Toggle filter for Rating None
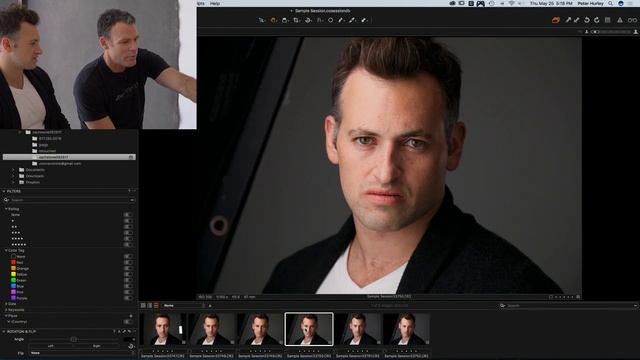640x360 pixels. (x=128, y=215)
